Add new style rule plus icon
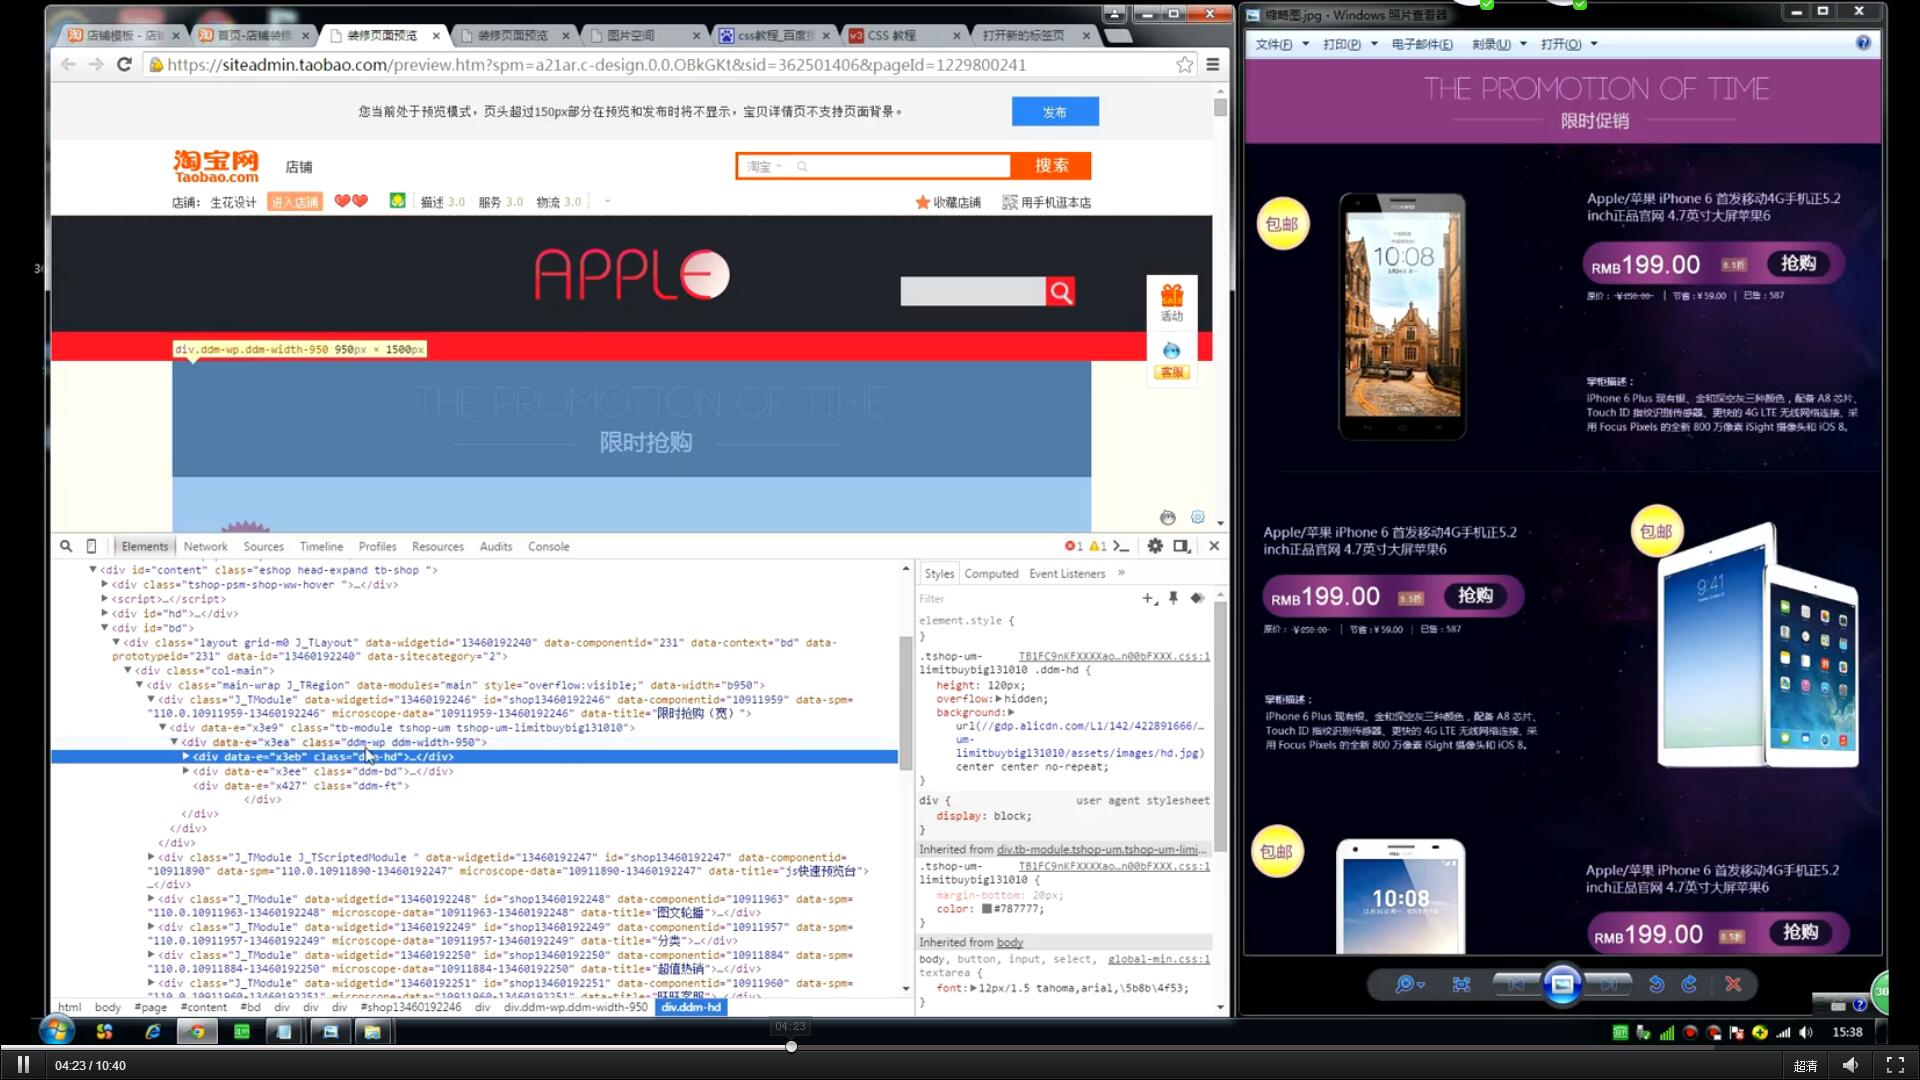1920x1080 pixels. [1149, 598]
